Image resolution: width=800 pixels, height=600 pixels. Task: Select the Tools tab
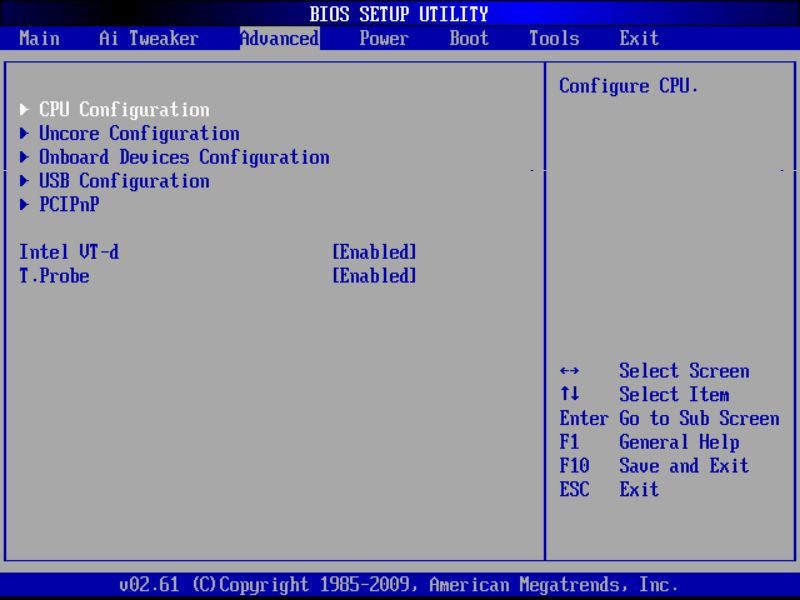tap(554, 39)
